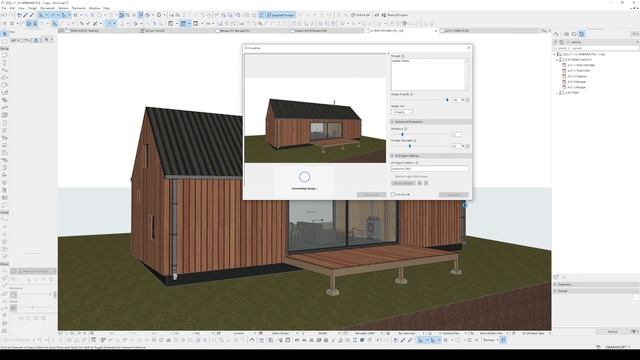The height and width of the screenshot is (360, 640).
Task: Collapse the AI Engine Settings section
Action: [x=393, y=156]
